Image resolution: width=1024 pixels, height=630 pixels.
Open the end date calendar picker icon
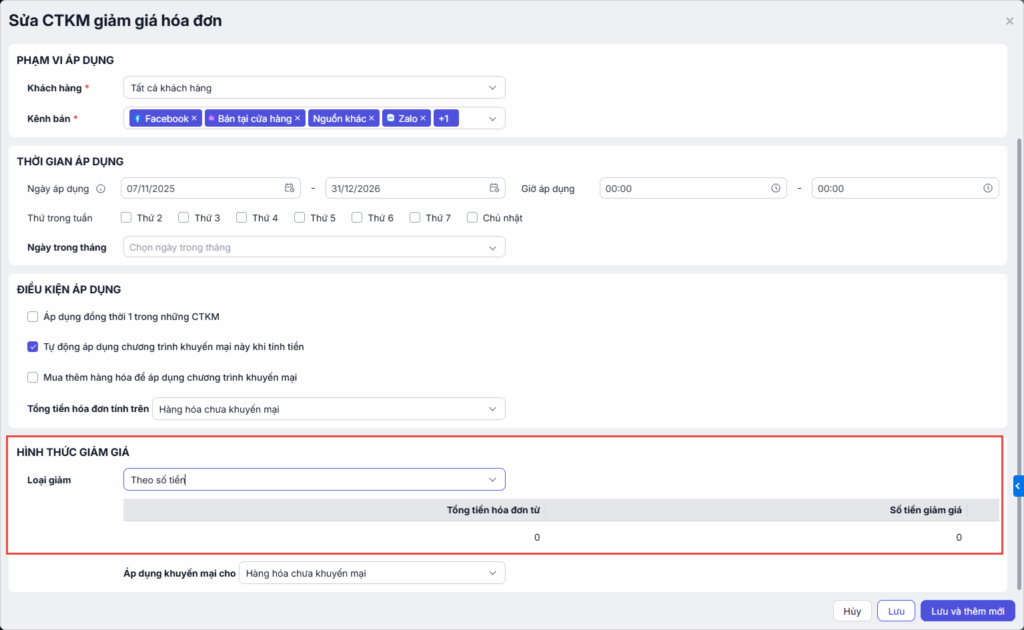(494, 188)
